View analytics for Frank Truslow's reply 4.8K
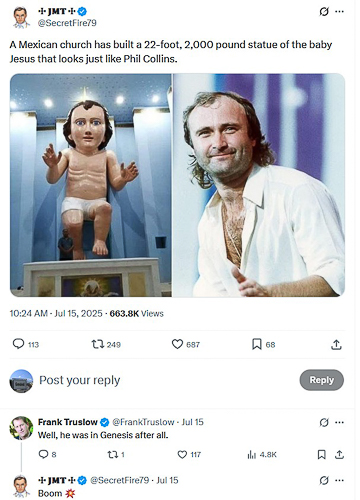360x500 pixels. coord(262,455)
